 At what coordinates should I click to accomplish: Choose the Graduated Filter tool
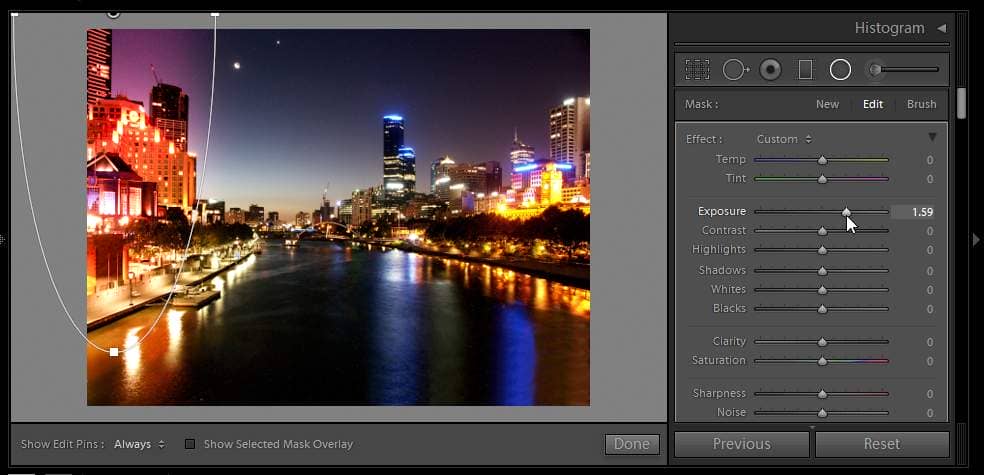[x=805, y=69]
